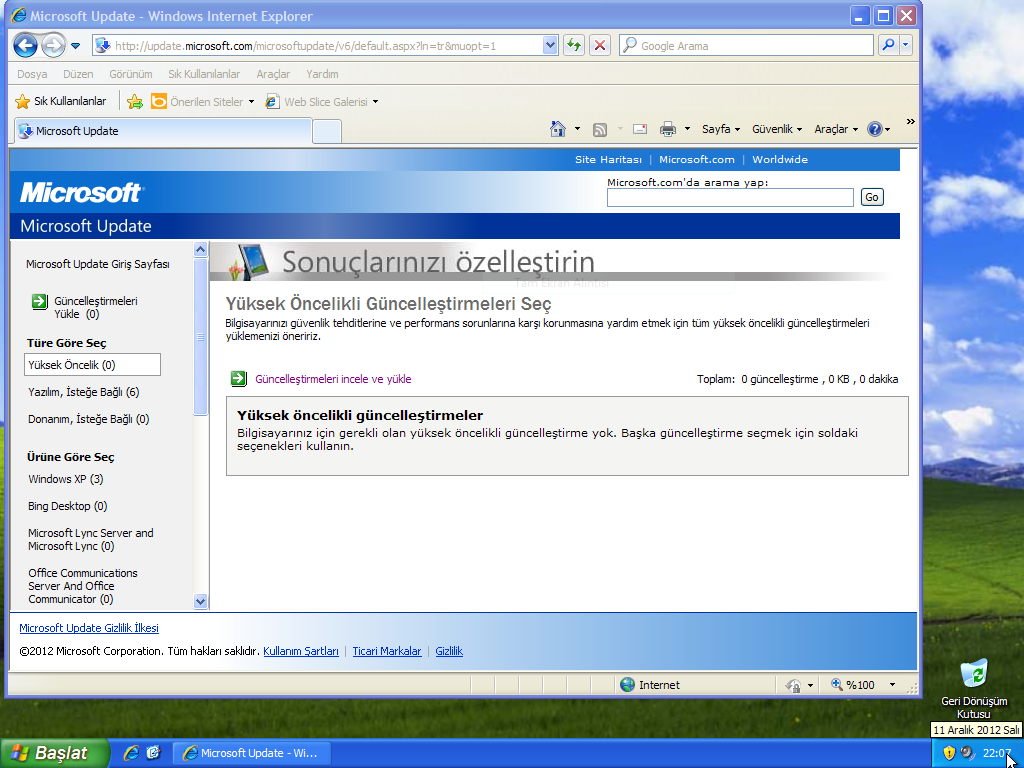Click the sidebar scroll down arrow
The height and width of the screenshot is (768, 1024).
(200, 601)
